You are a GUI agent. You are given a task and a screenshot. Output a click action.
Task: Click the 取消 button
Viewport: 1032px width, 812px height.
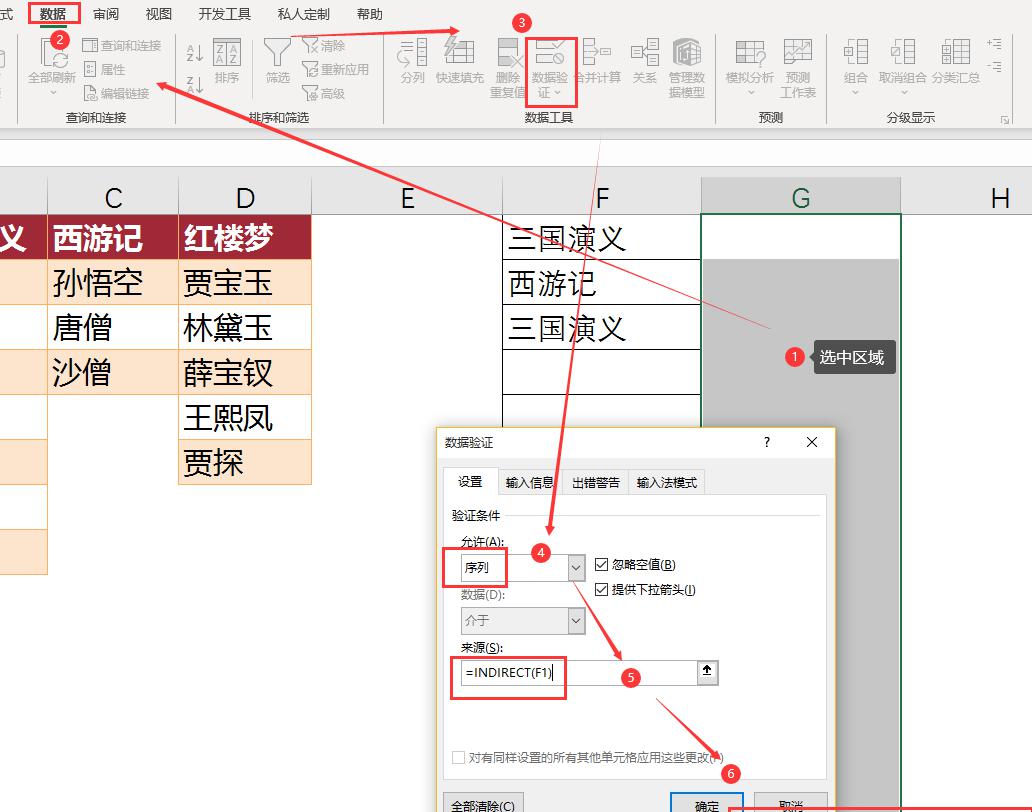(x=790, y=803)
